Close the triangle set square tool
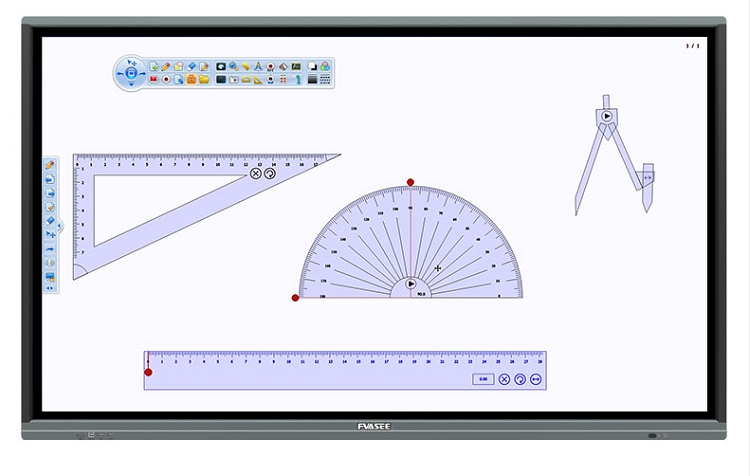750x476 pixels. click(255, 174)
